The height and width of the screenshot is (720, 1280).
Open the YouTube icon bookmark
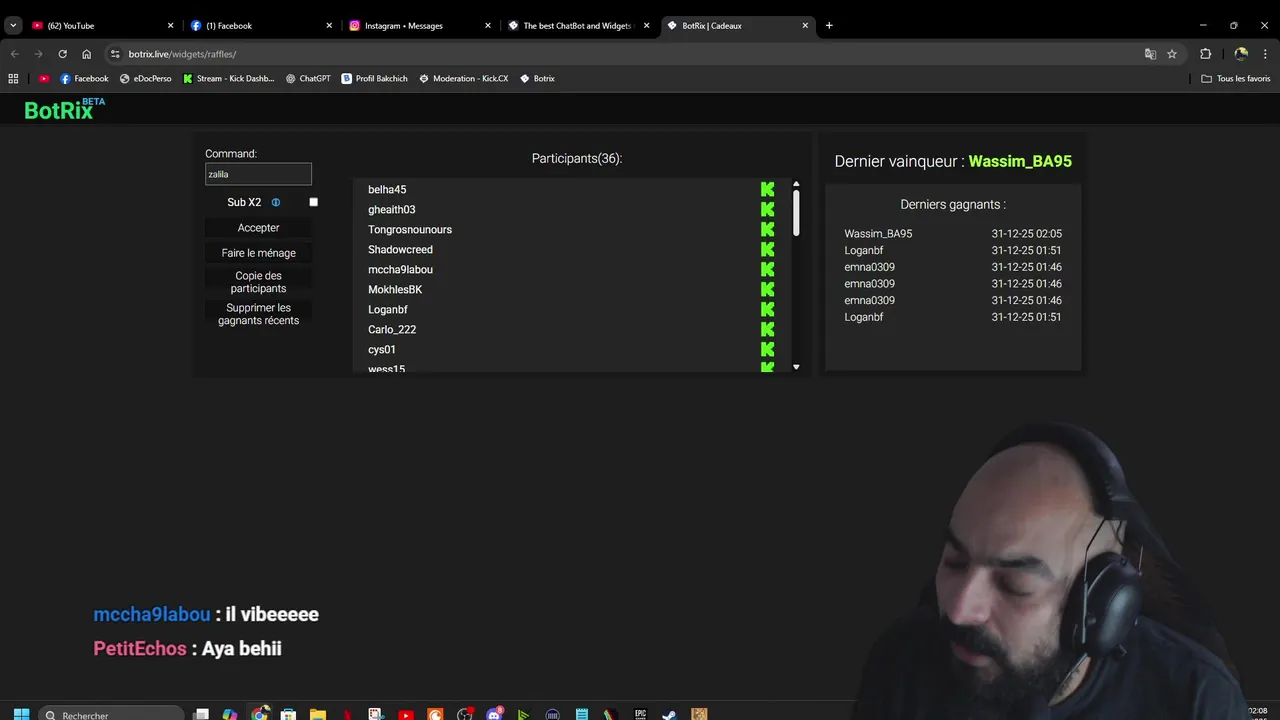44,78
